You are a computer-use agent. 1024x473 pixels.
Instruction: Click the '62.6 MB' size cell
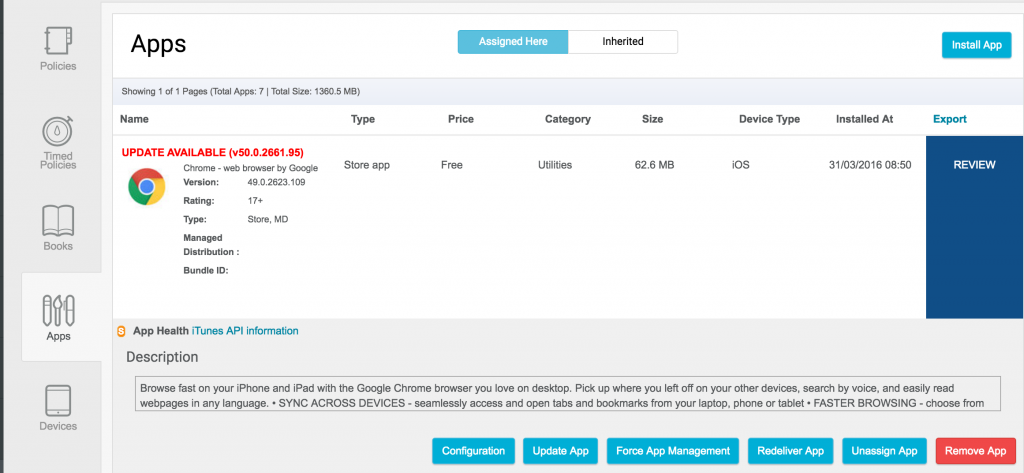tap(654, 165)
